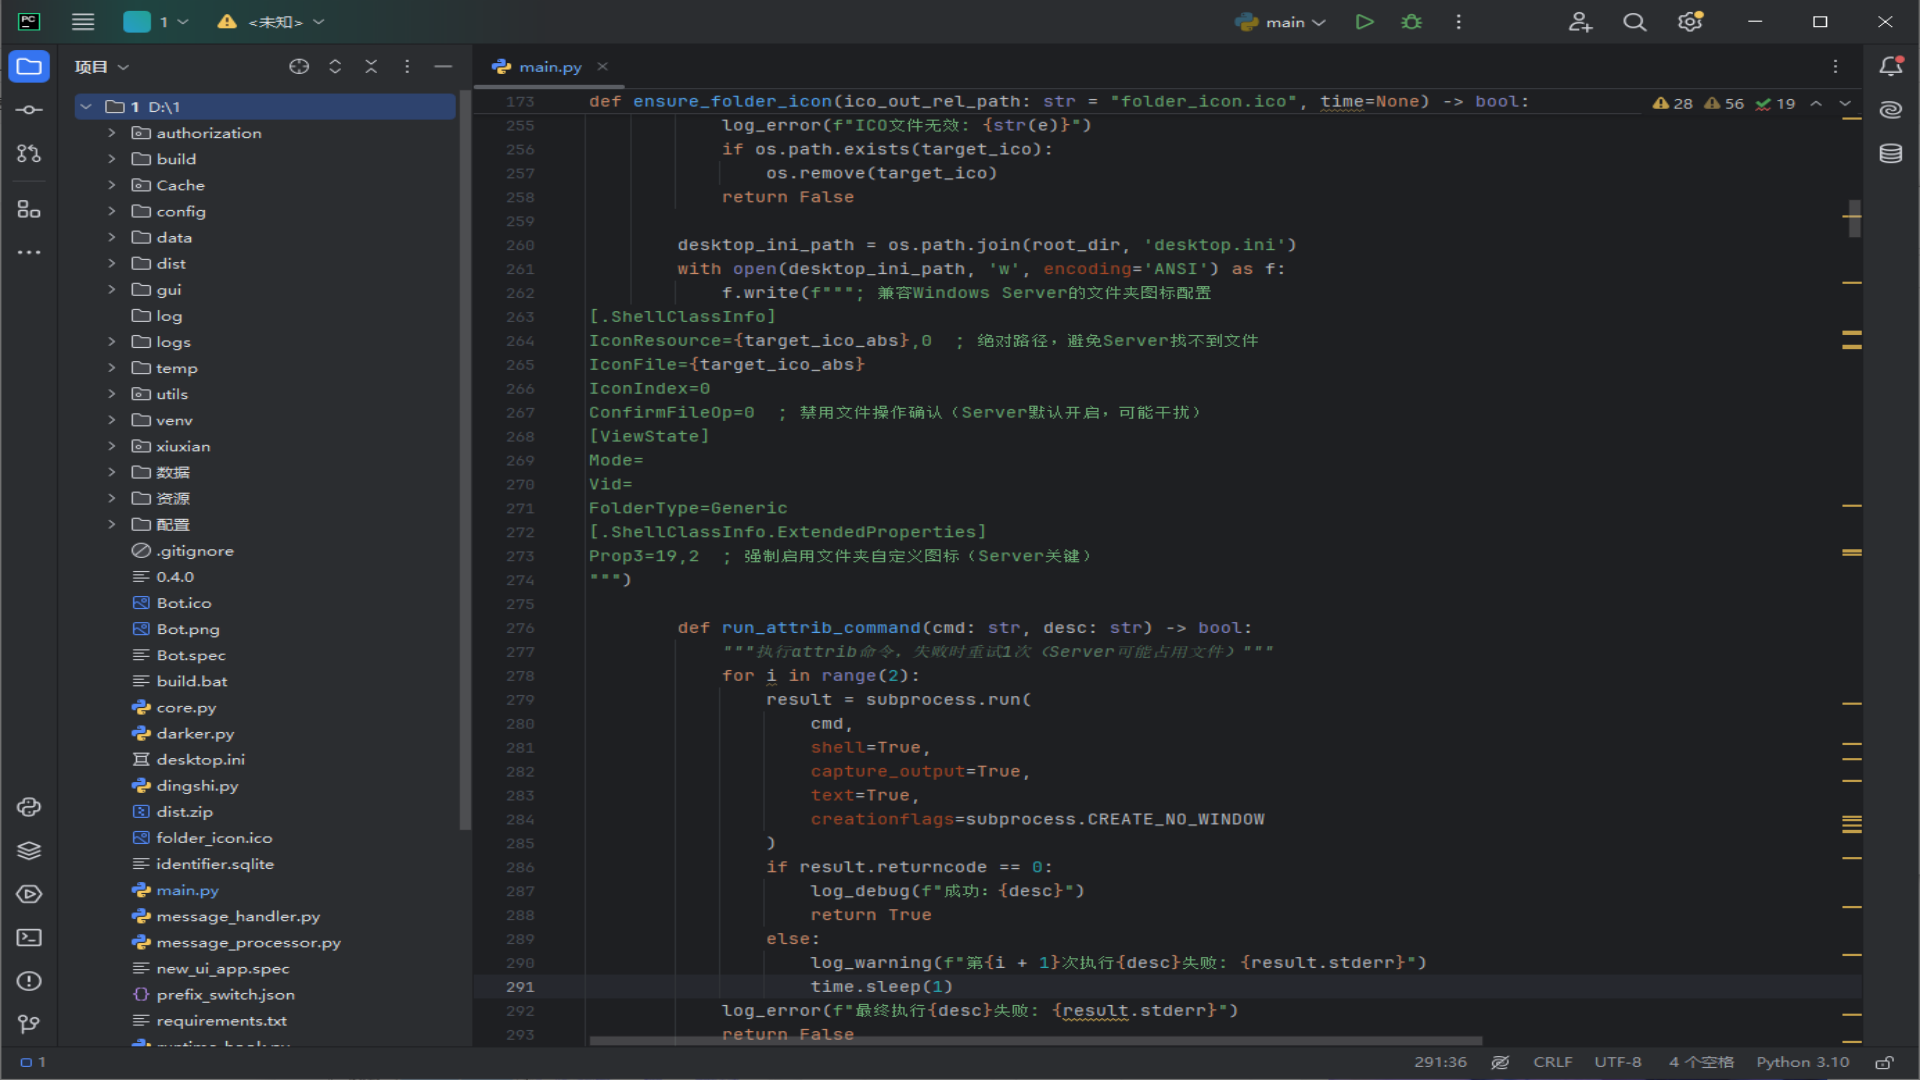
Task: Open the Problems tool window
Action: [x=29, y=981]
